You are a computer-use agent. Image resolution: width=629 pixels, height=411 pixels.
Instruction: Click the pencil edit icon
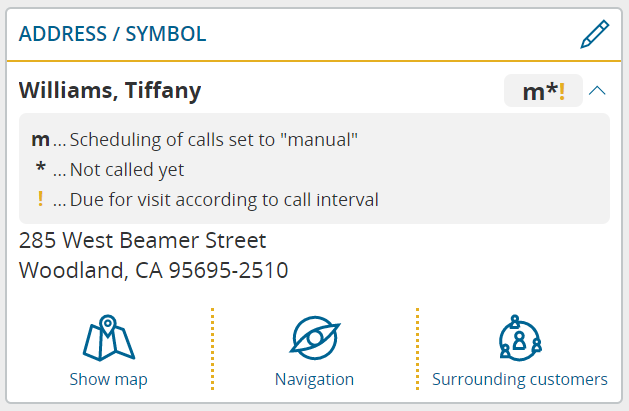tap(595, 34)
